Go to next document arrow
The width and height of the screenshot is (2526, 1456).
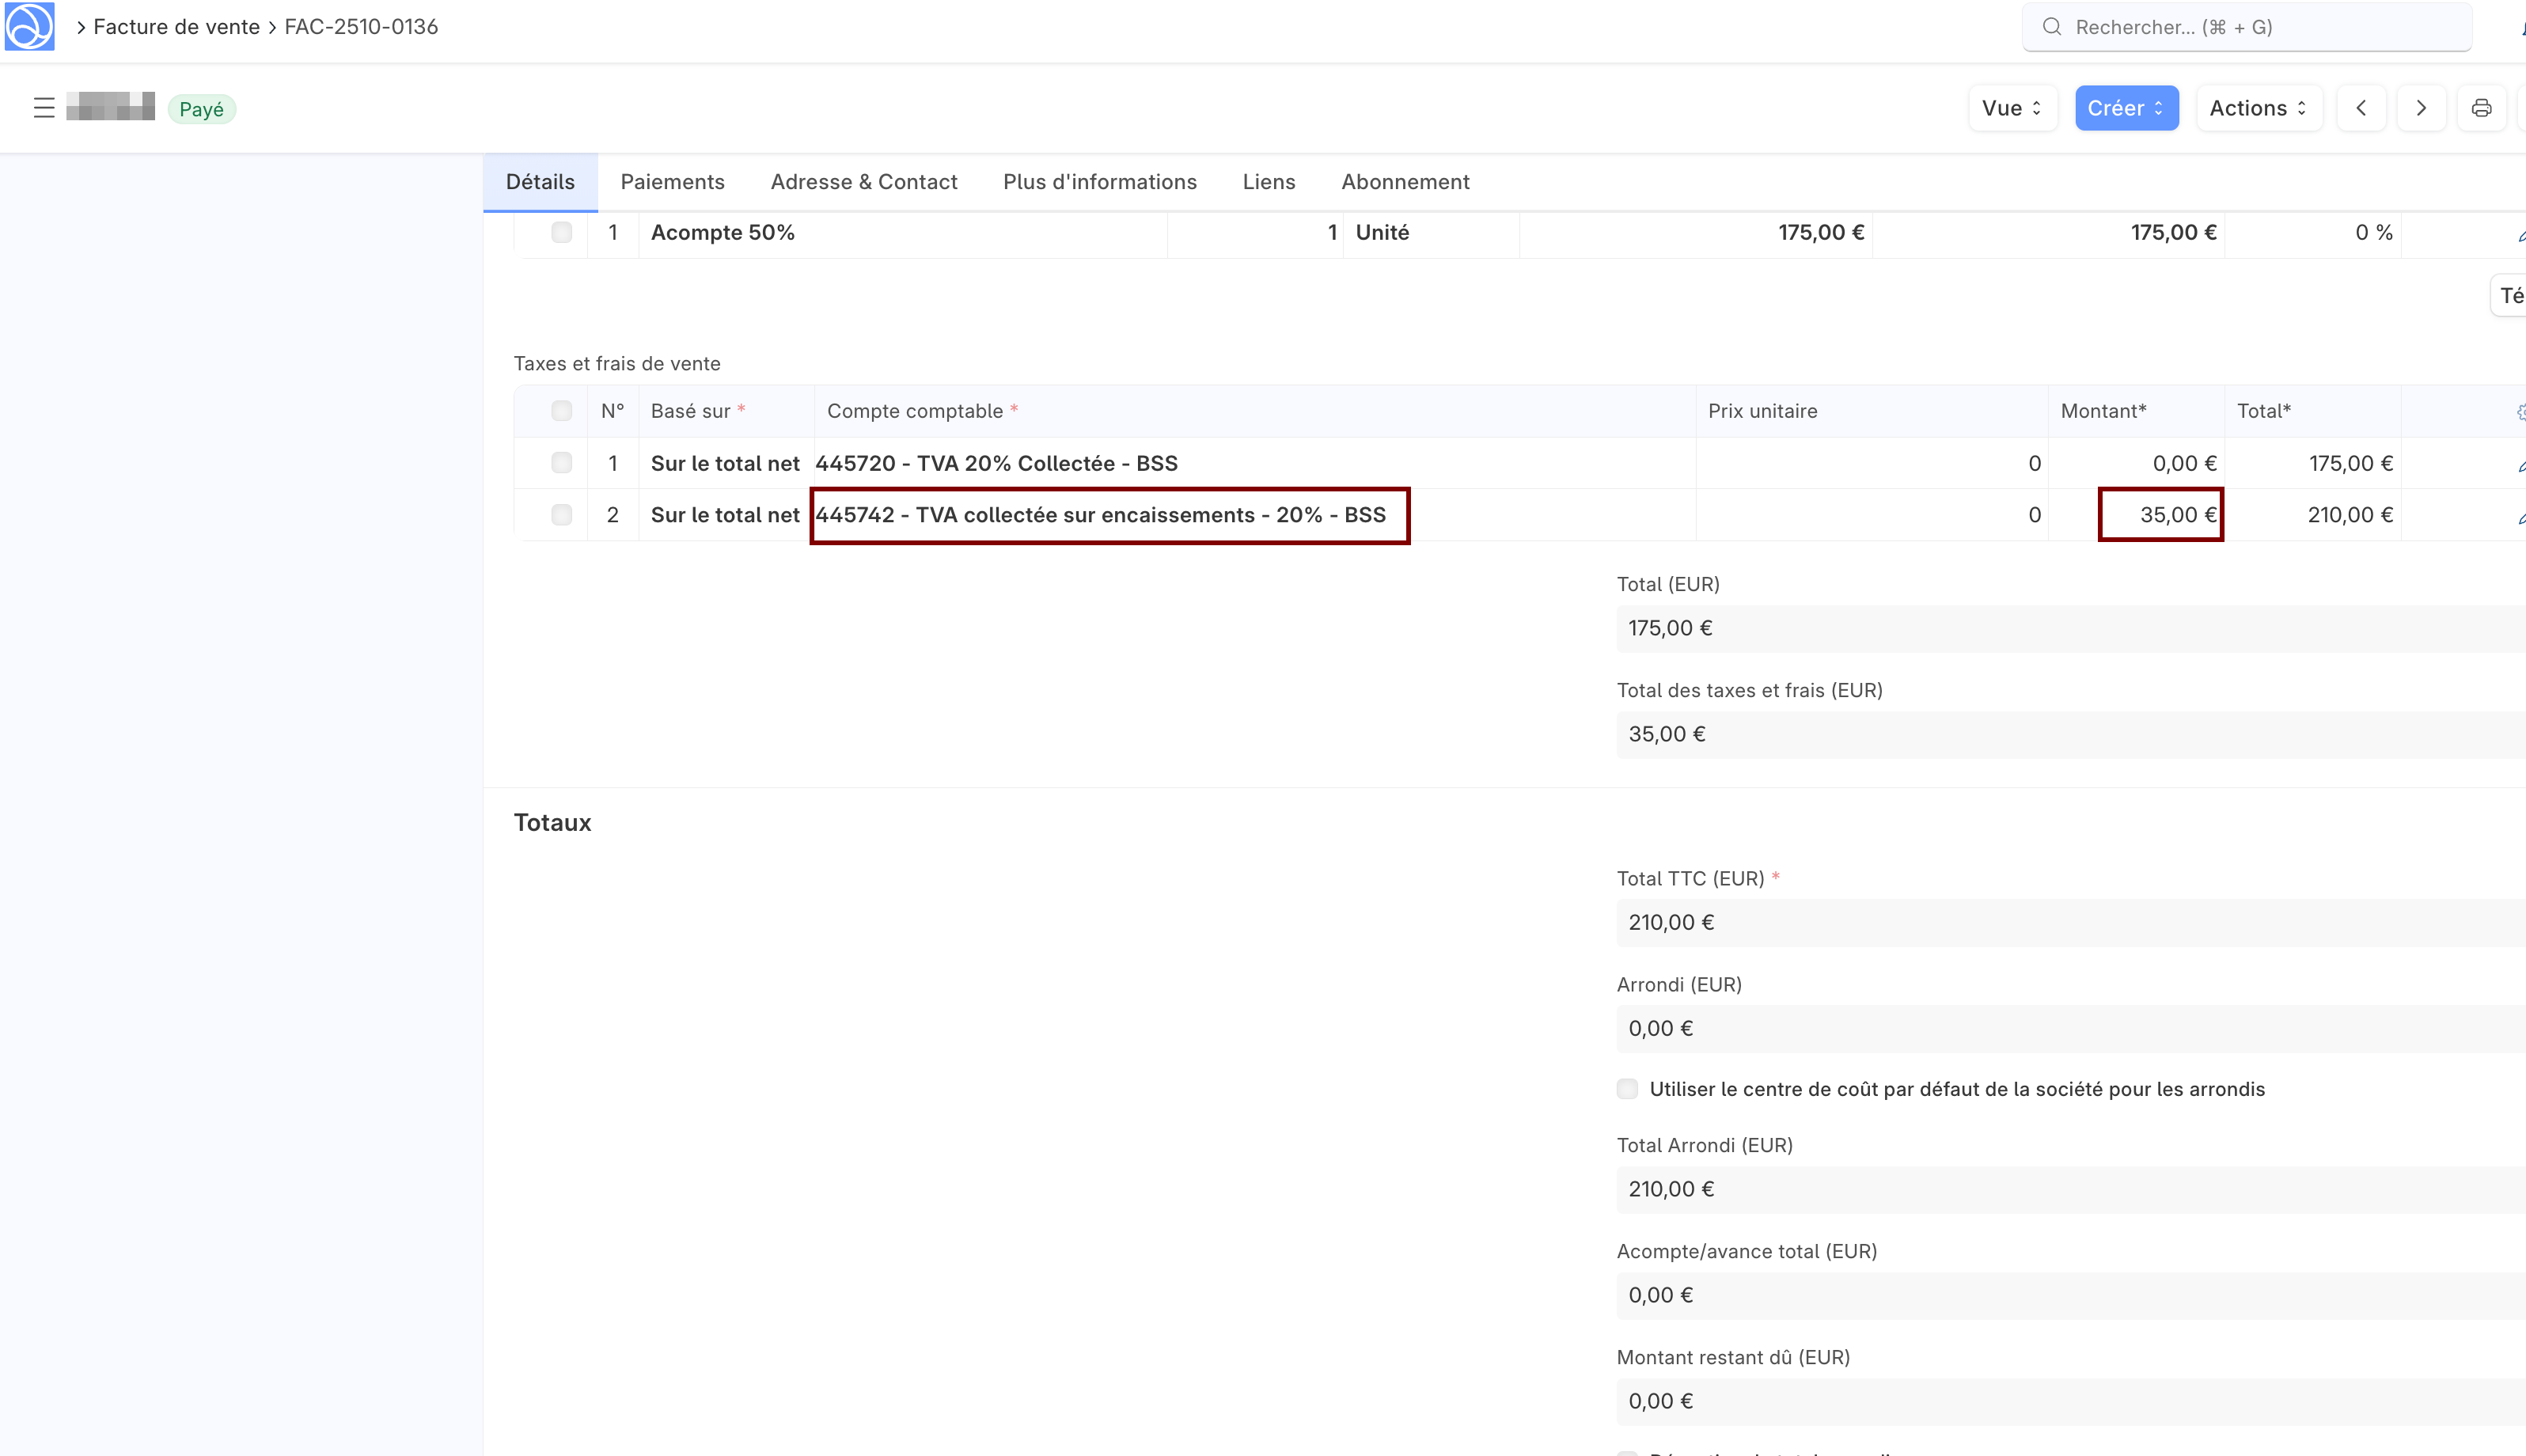click(x=2421, y=108)
